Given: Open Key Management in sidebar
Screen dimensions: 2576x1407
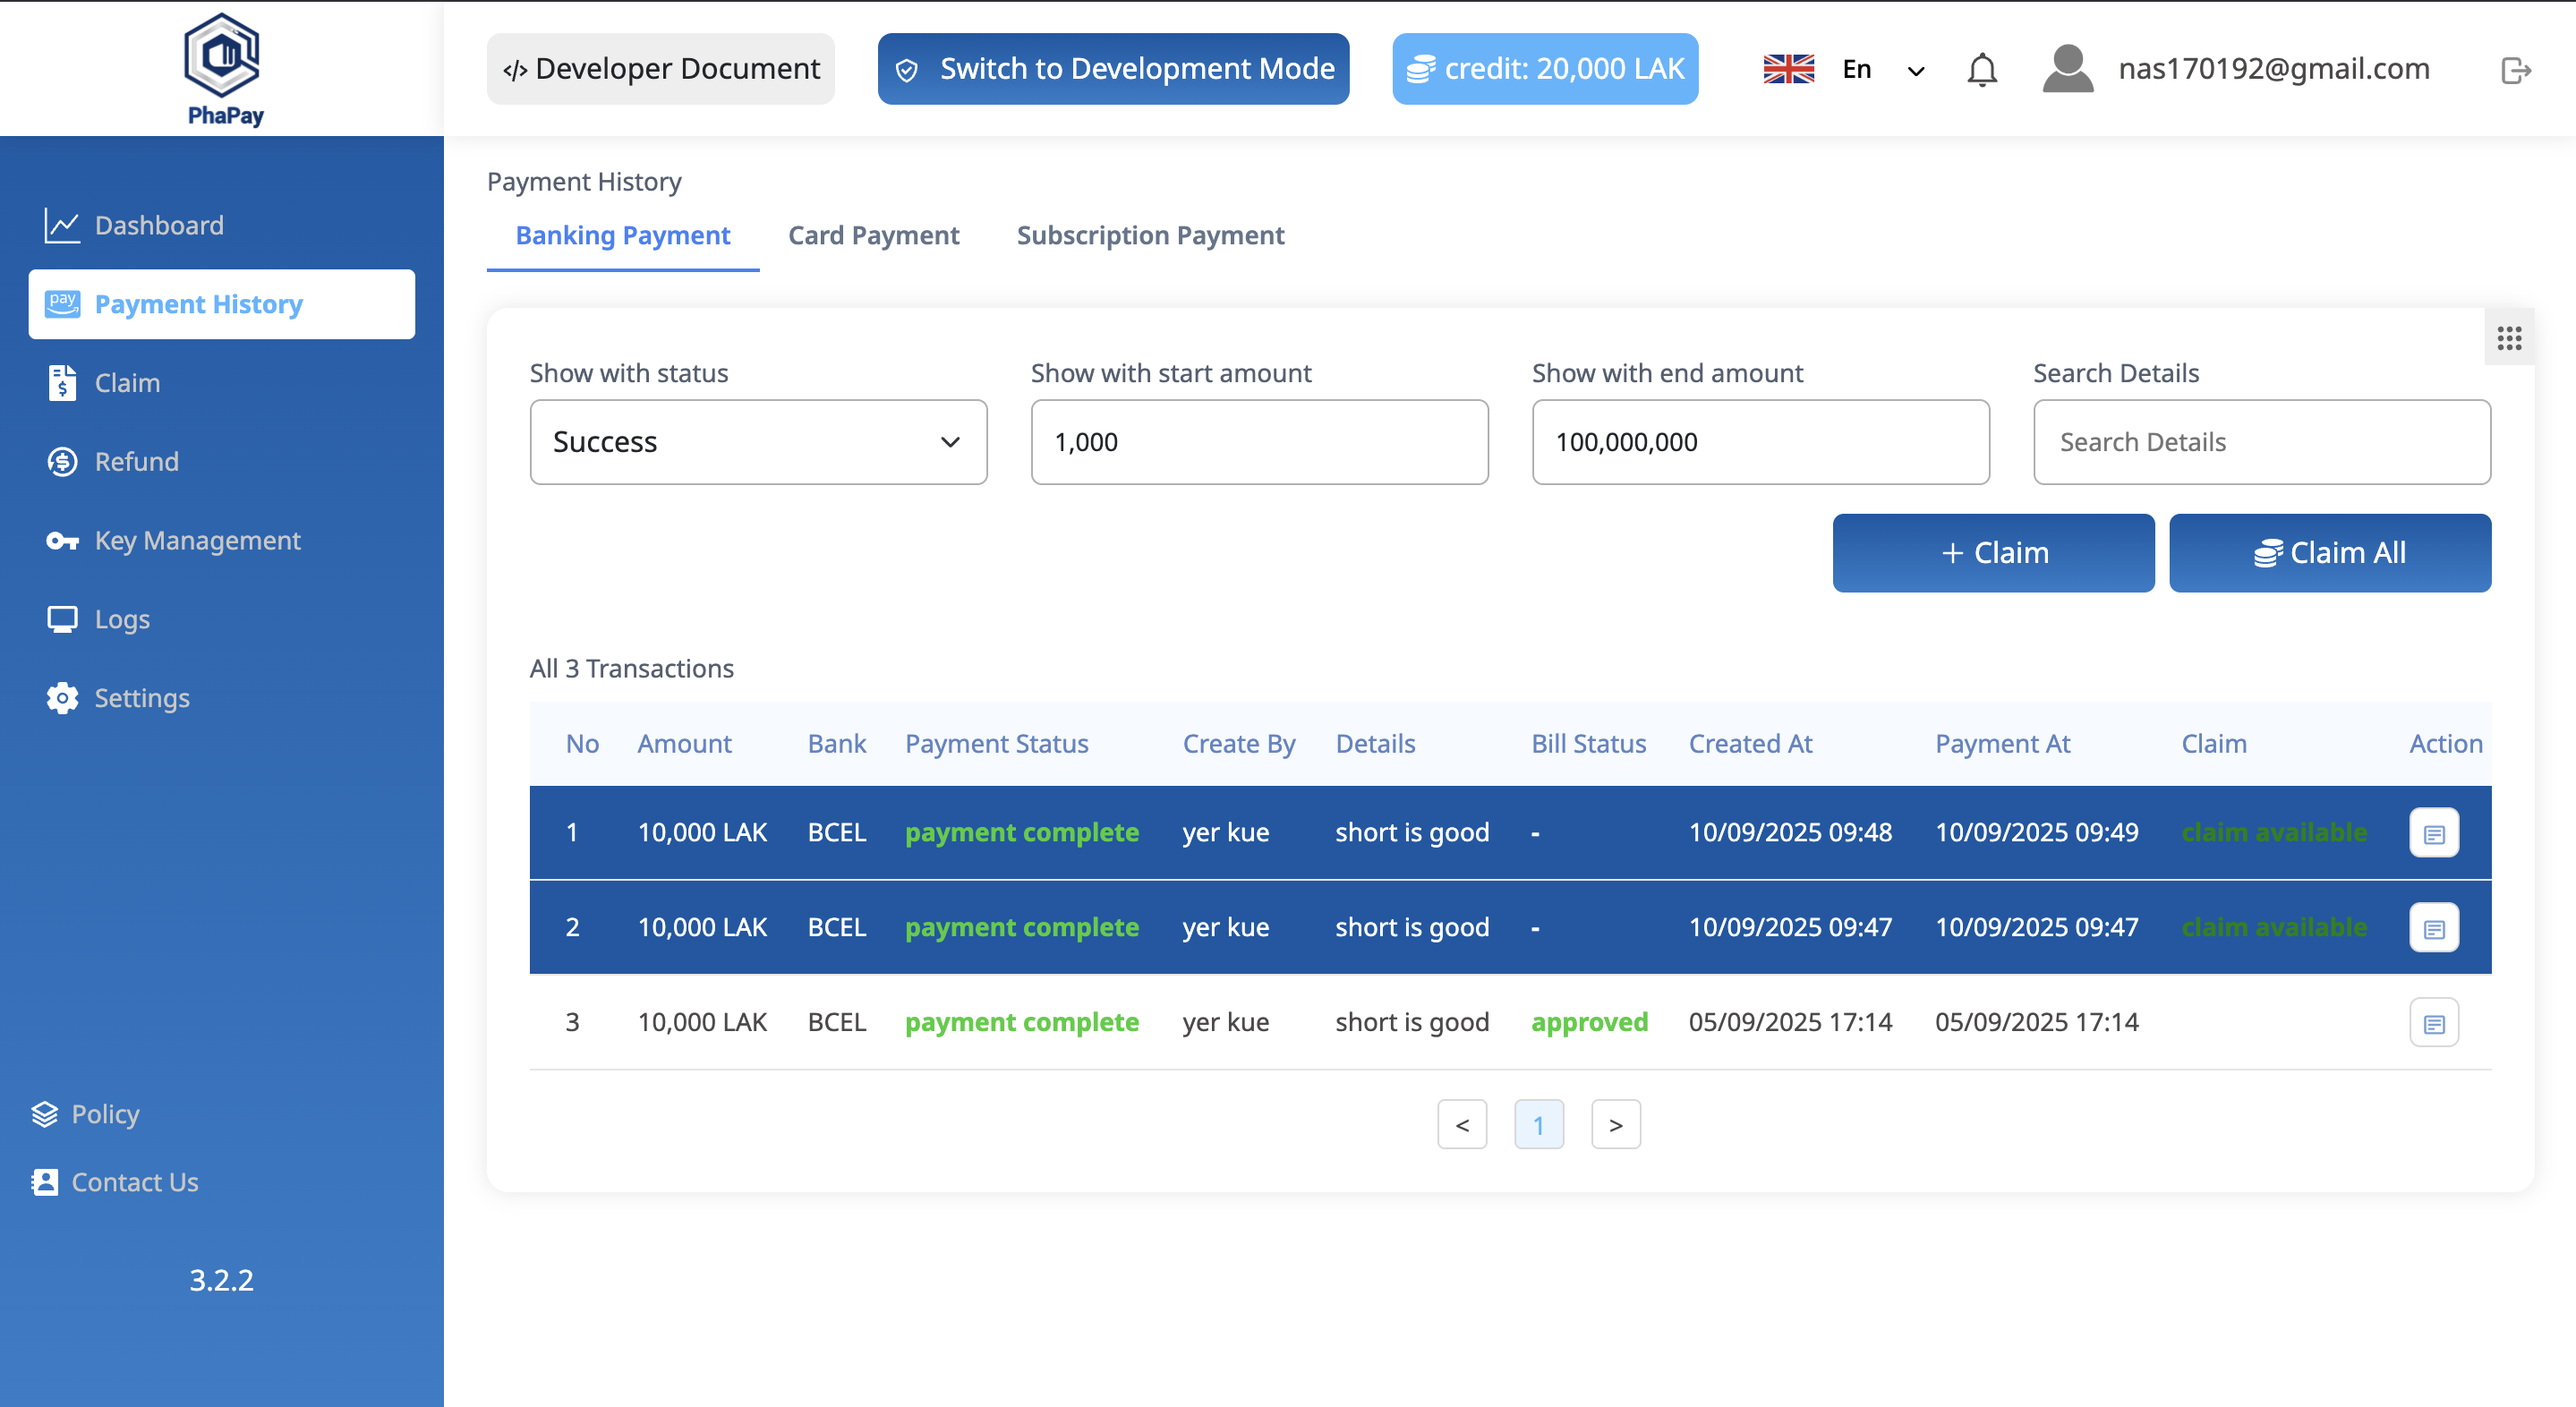Looking at the screenshot, I should (197, 540).
